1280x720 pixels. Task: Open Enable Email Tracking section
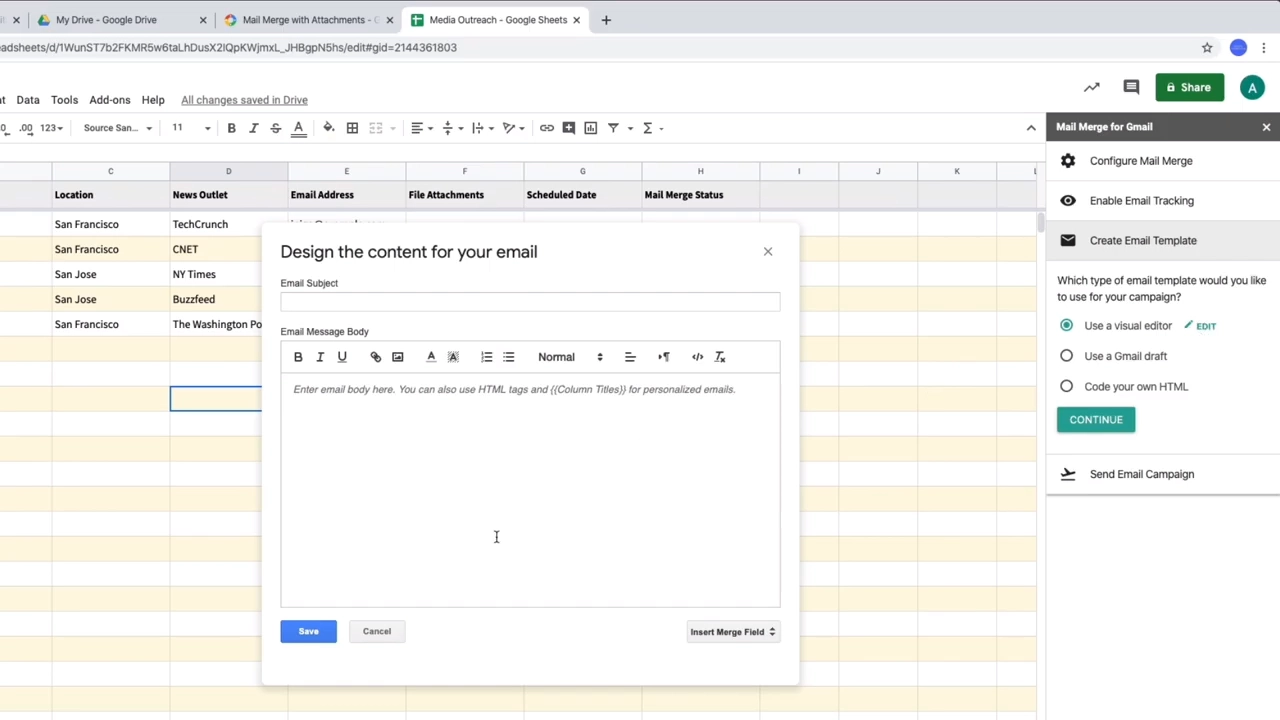[1163, 201]
